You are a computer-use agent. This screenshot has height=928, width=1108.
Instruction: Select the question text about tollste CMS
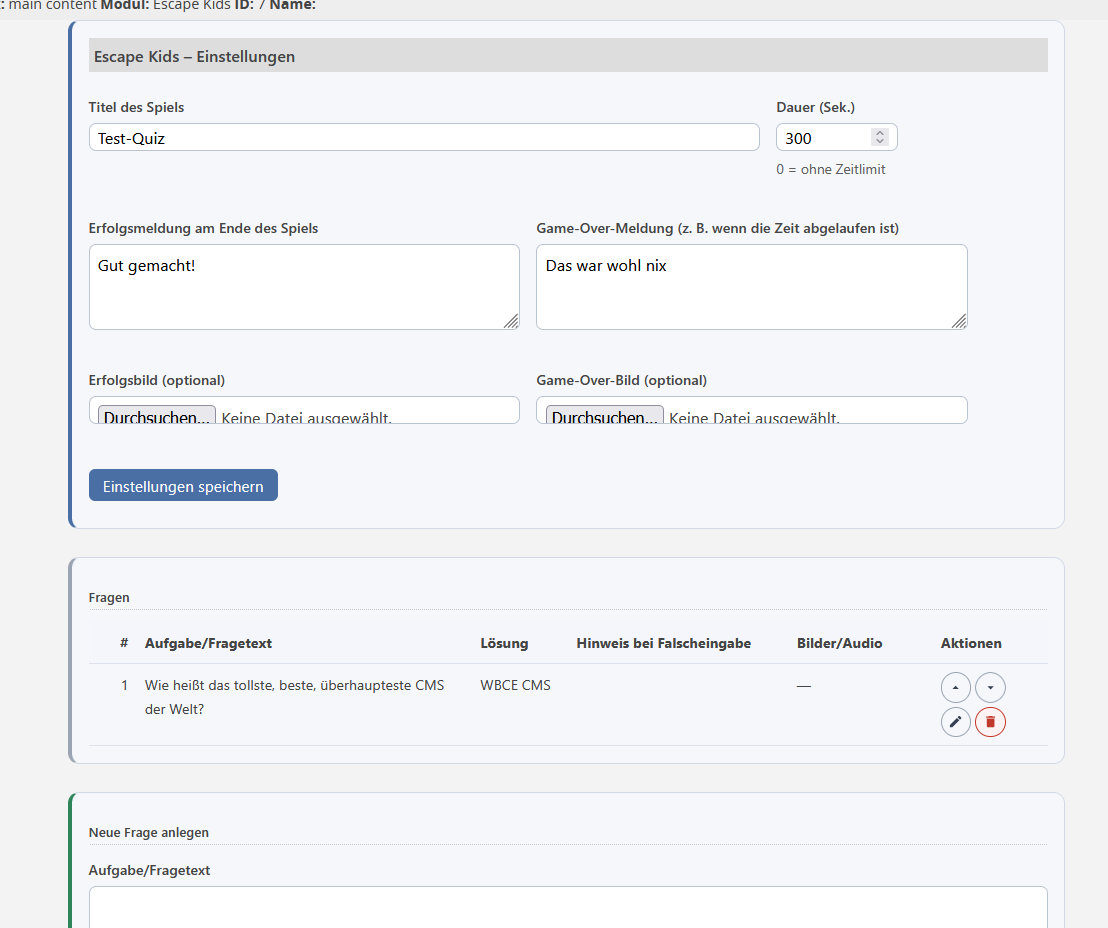click(x=294, y=697)
